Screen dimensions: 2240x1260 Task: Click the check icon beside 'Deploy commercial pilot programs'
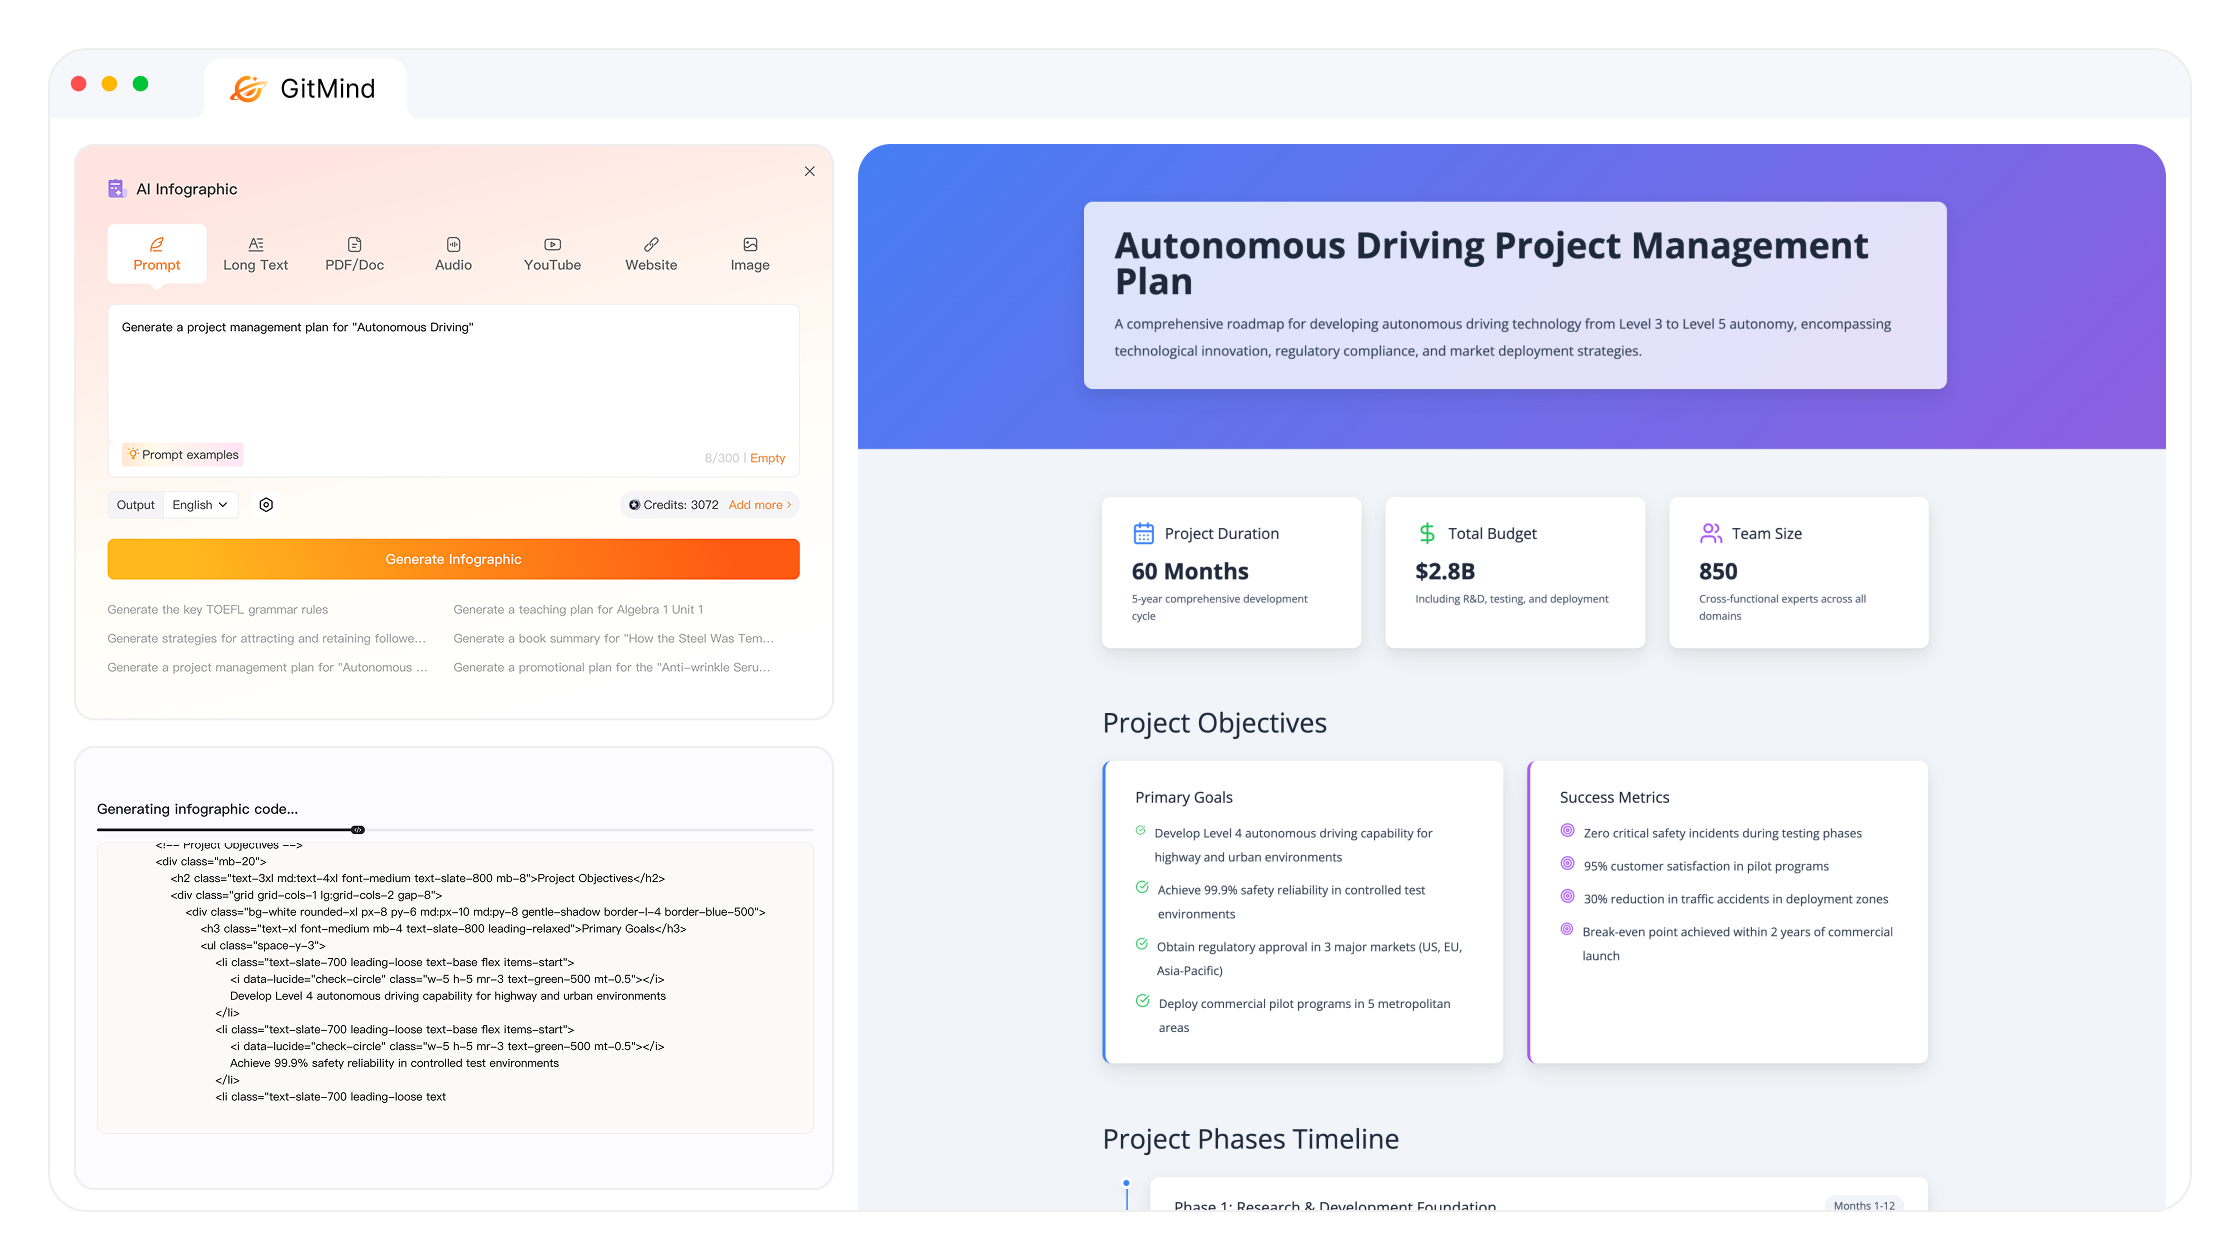tap(1142, 1001)
